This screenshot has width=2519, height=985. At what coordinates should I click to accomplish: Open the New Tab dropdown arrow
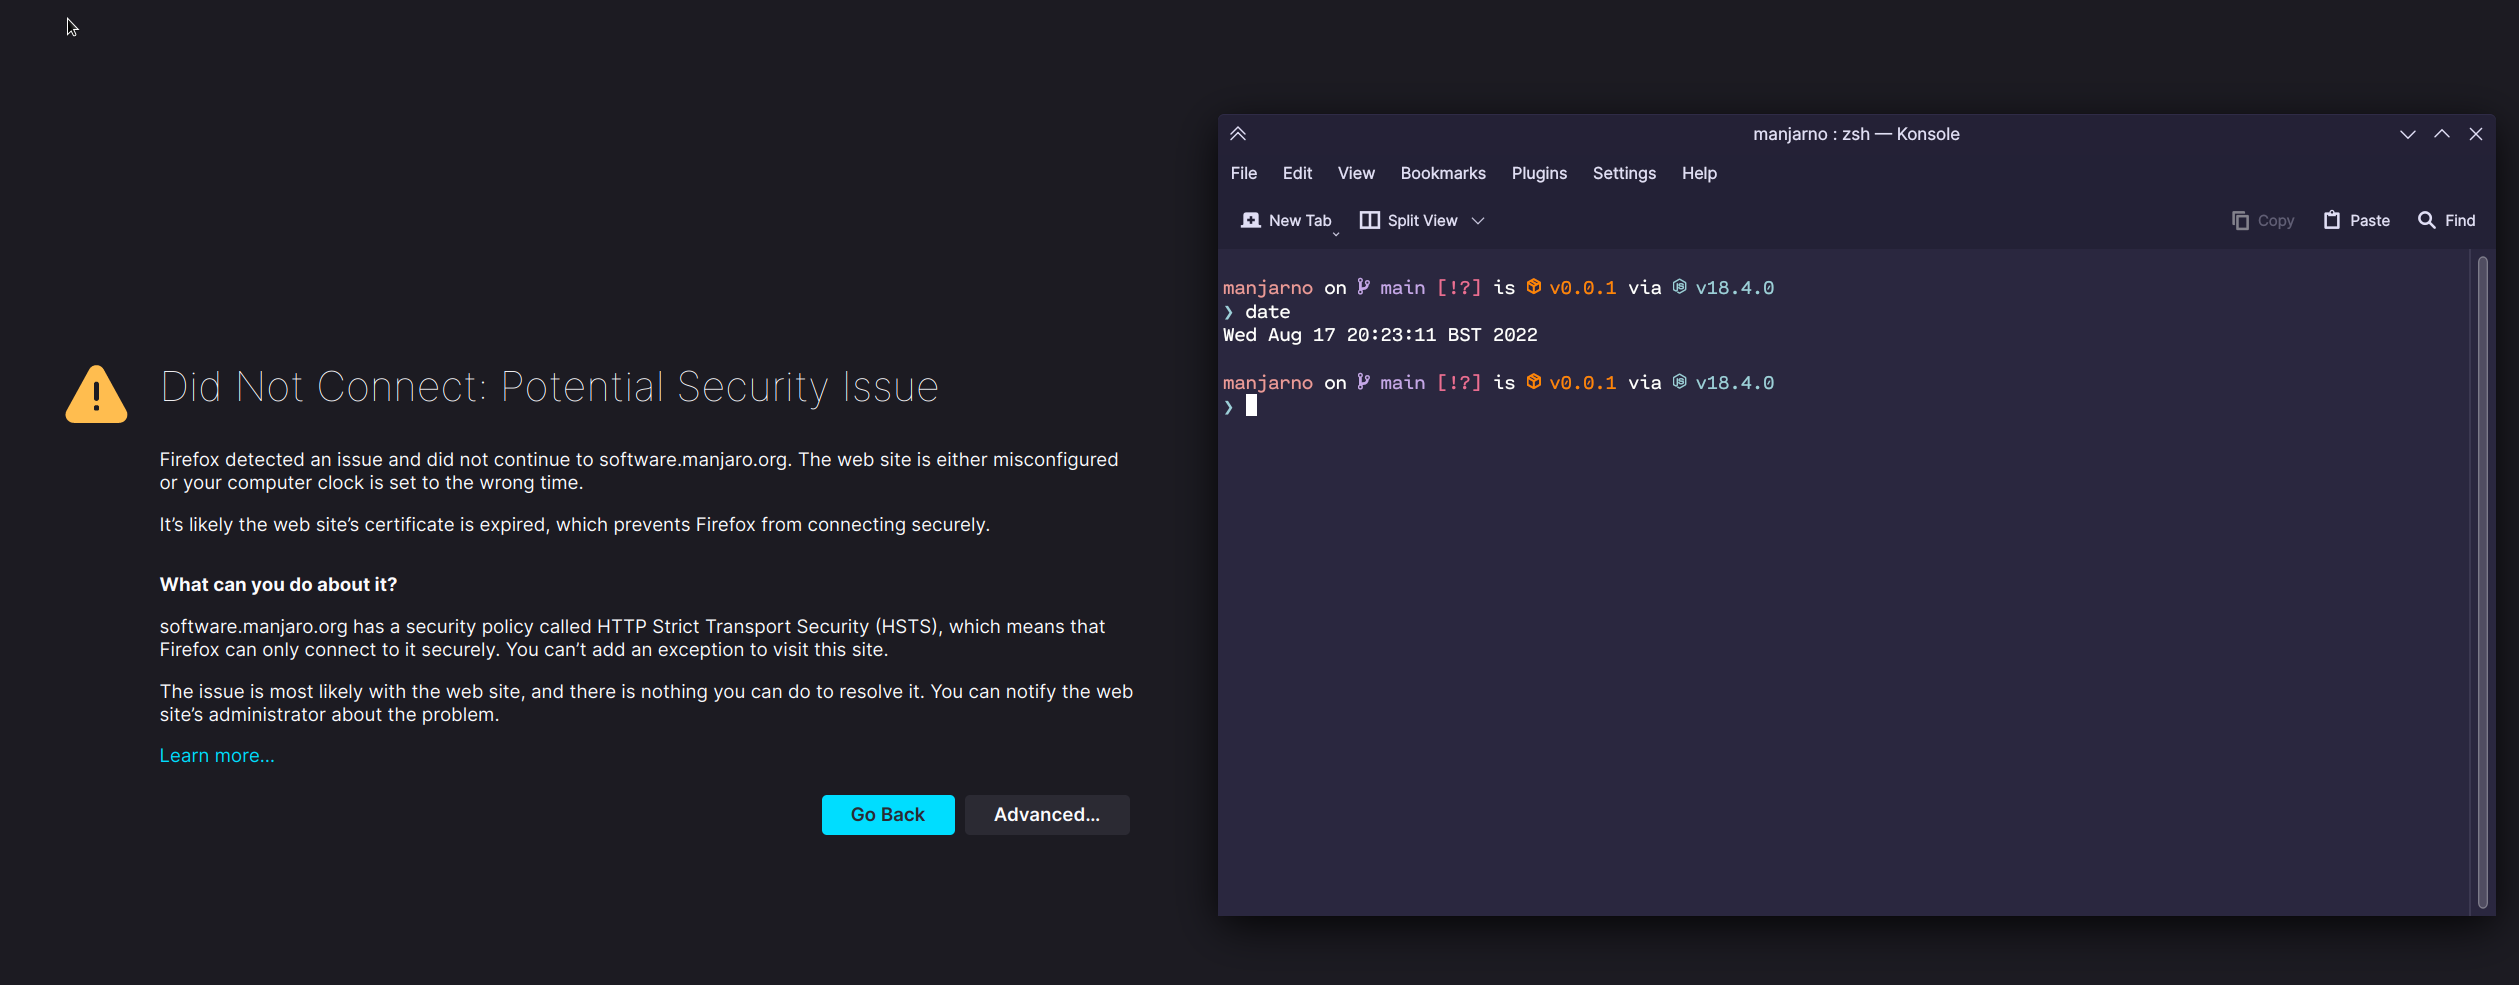(1336, 233)
